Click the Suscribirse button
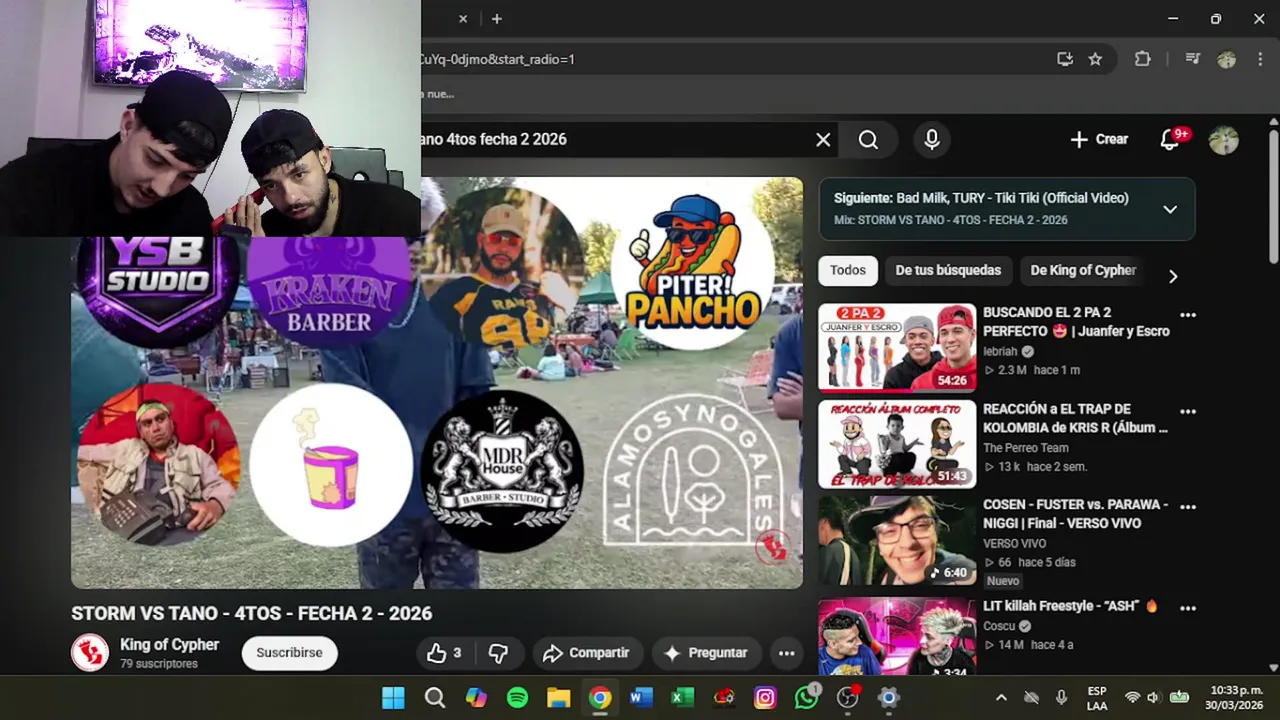1280x720 pixels. click(289, 653)
